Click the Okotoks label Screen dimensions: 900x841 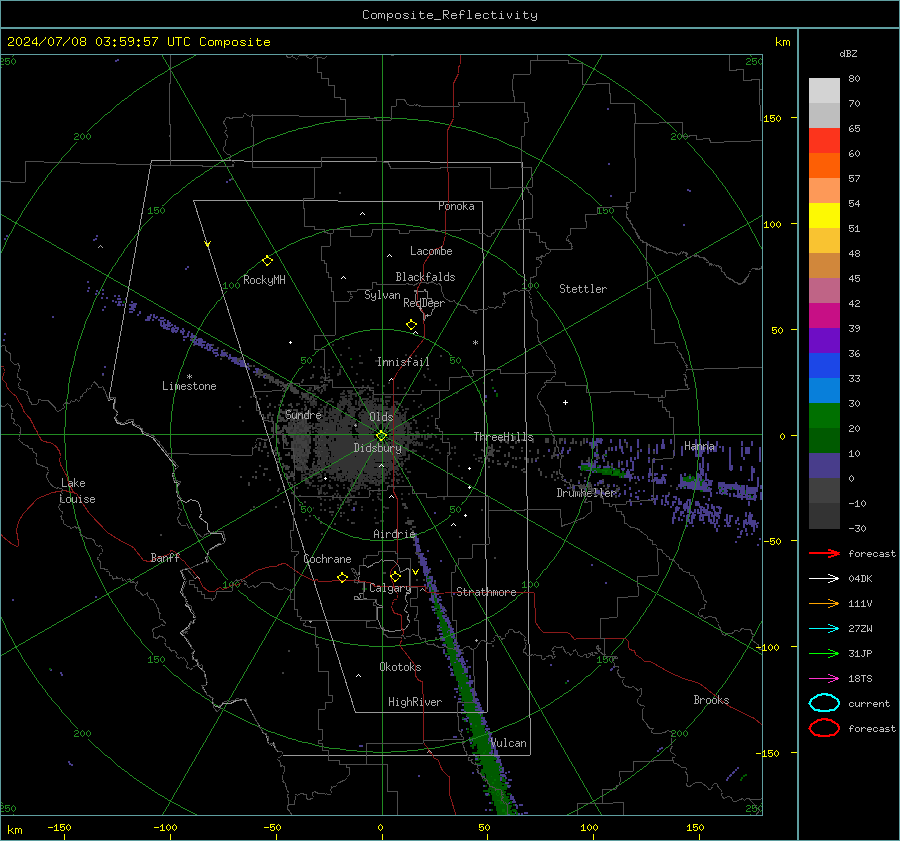click(400, 667)
